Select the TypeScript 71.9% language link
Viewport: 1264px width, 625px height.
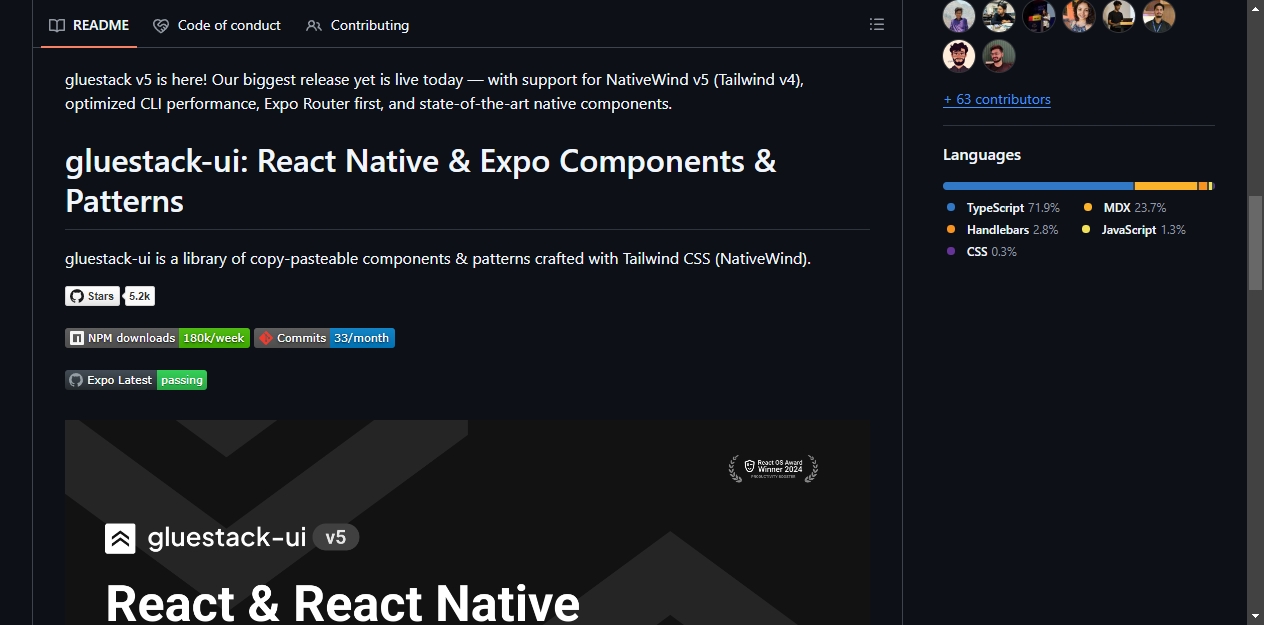tap(1003, 208)
